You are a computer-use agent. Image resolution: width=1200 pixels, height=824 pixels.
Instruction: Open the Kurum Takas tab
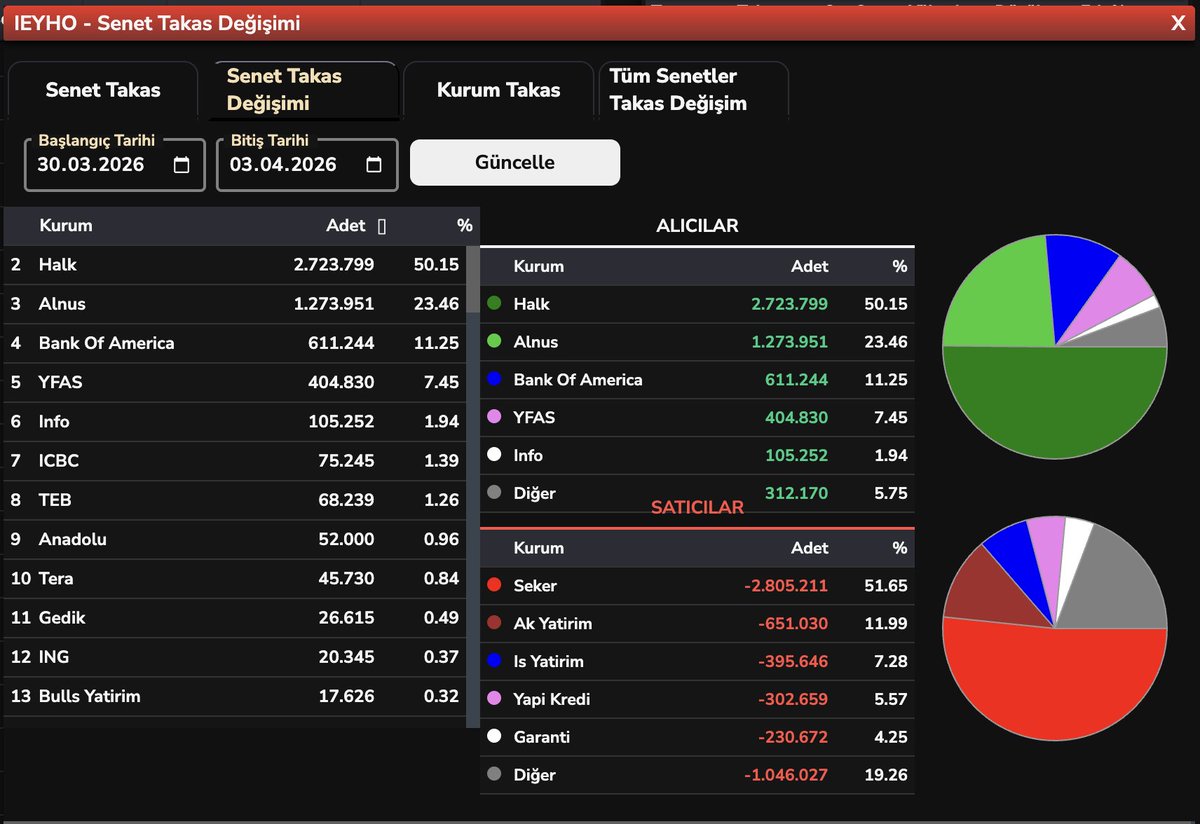pos(499,90)
